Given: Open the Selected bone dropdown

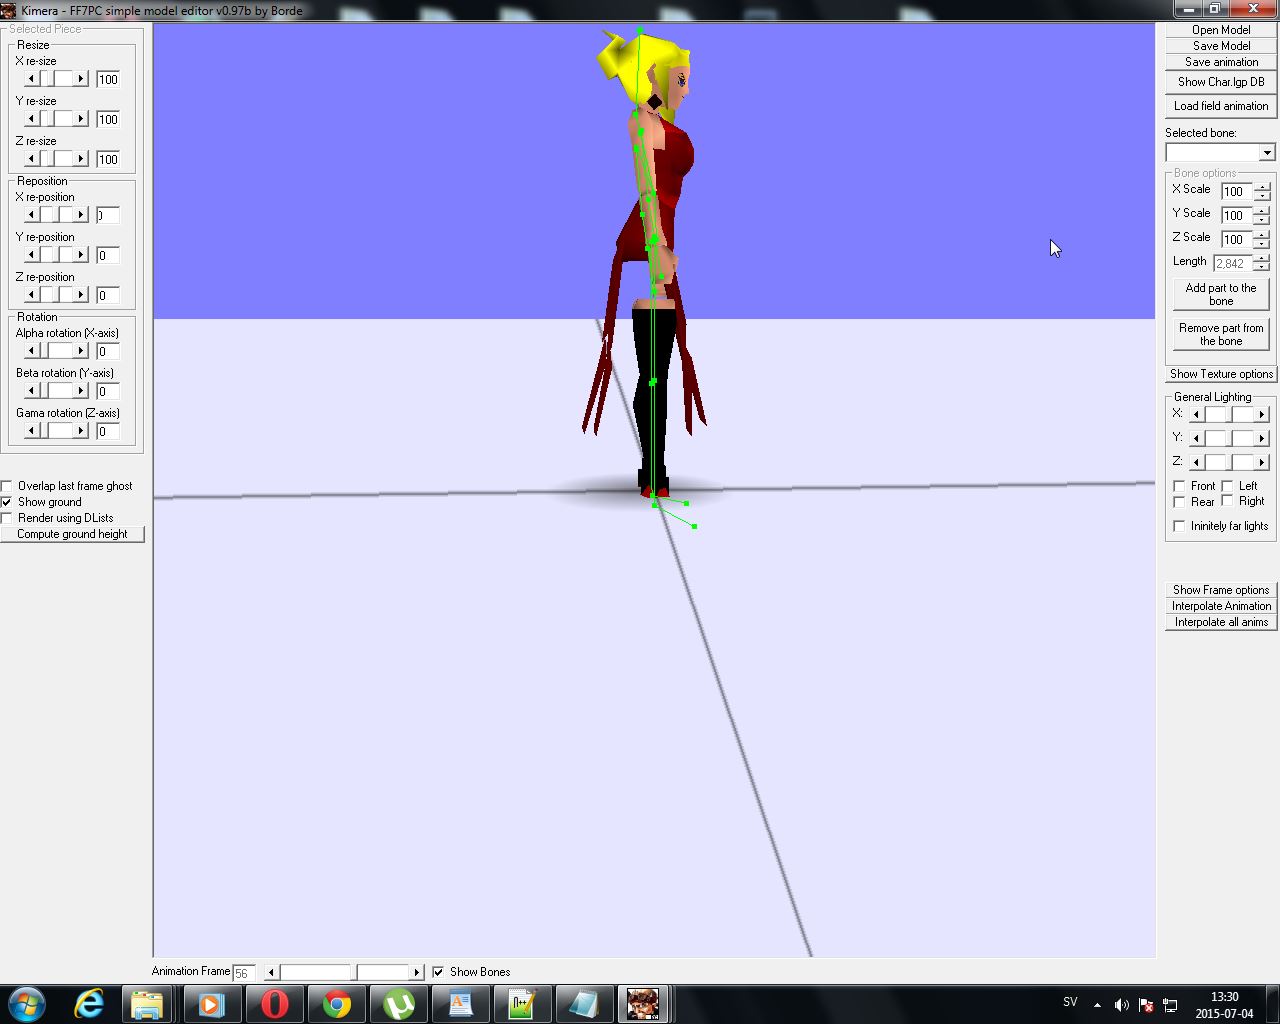Looking at the screenshot, I should [1267, 153].
